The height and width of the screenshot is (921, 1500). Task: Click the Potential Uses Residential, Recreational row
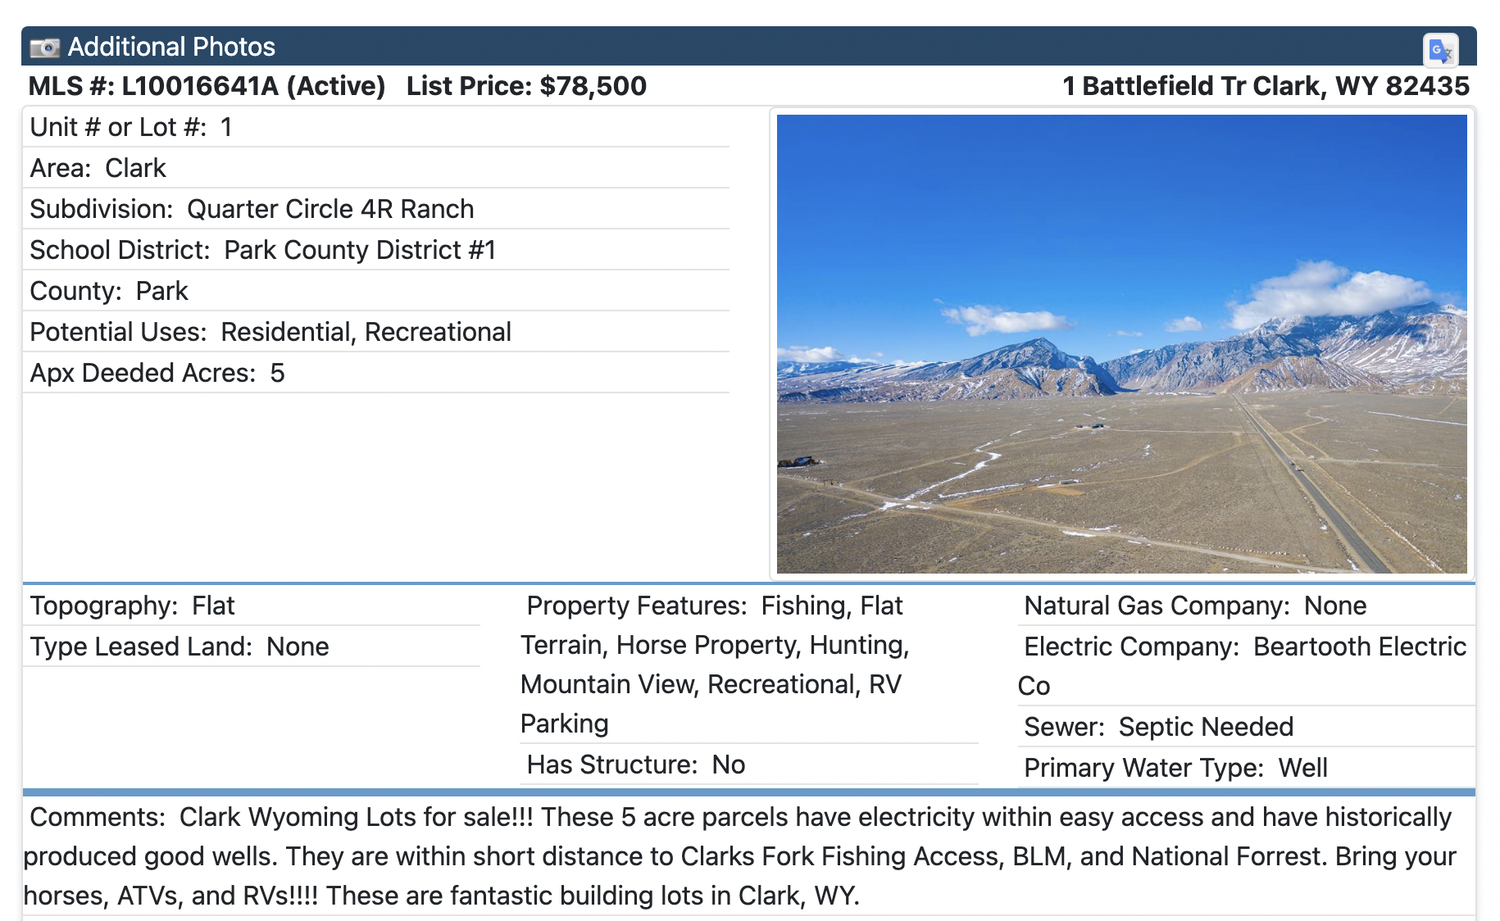coord(376,332)
